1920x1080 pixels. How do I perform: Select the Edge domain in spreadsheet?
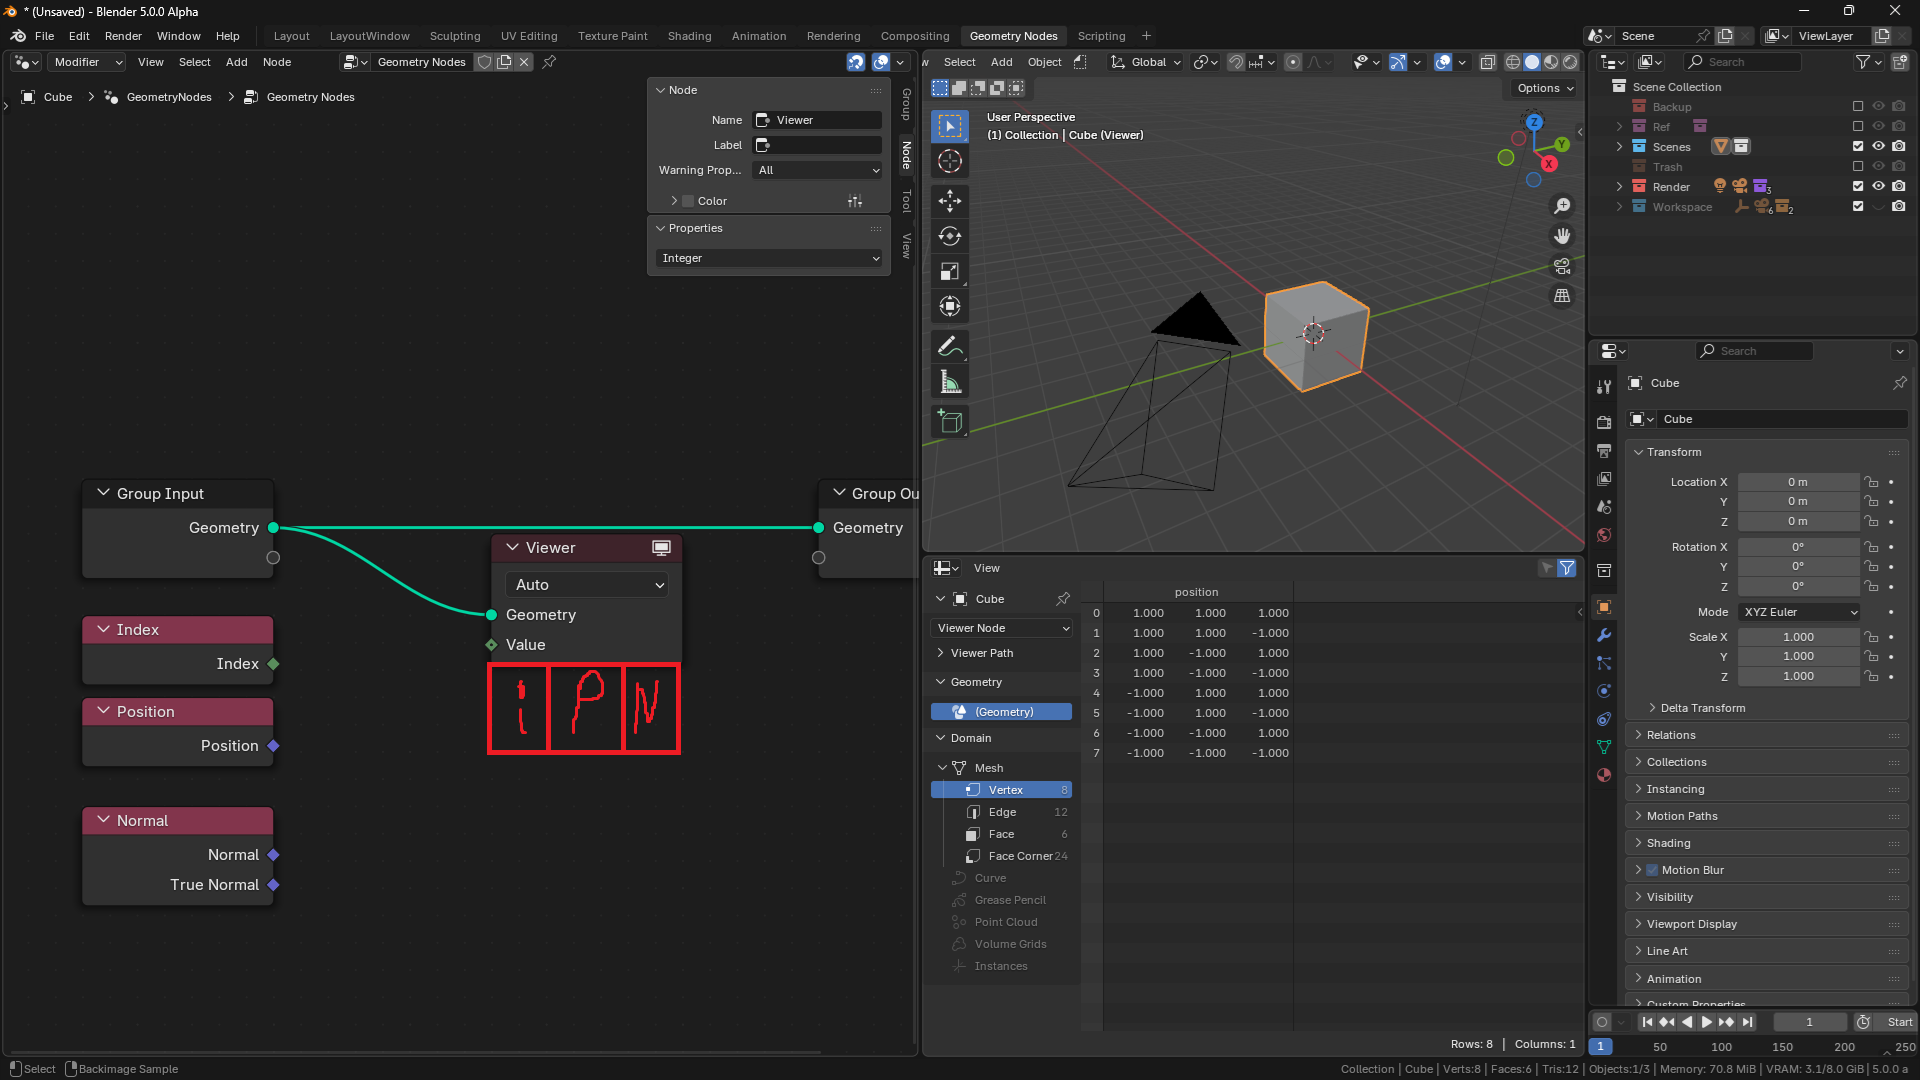(1001, 812)
